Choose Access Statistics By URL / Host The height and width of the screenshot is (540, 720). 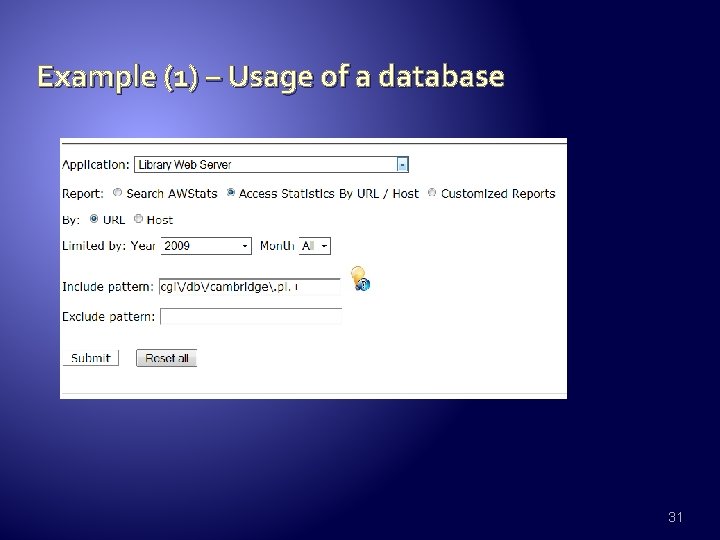tap(231, 193)
